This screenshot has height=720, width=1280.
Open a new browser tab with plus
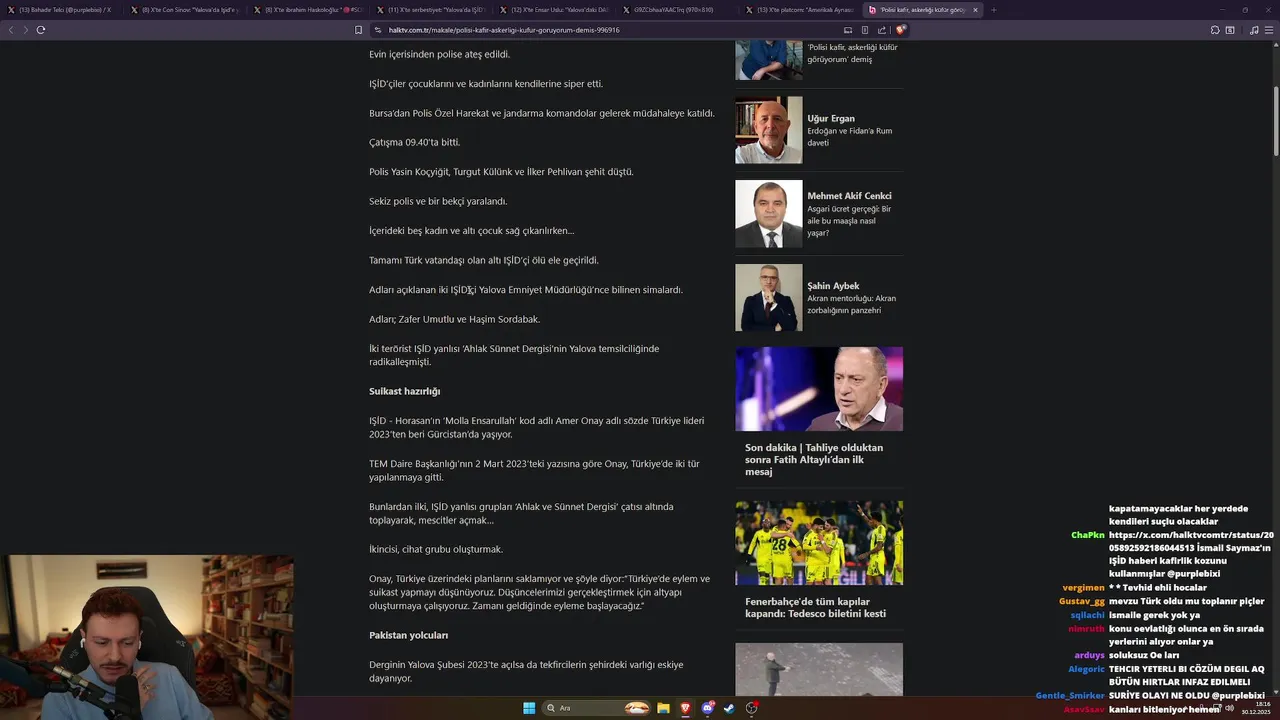[x=993, y=10]
